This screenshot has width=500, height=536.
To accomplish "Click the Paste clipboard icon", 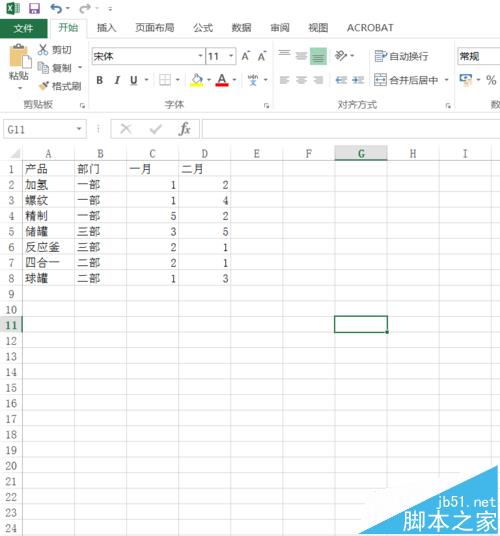I will click(x=20, y=57).
